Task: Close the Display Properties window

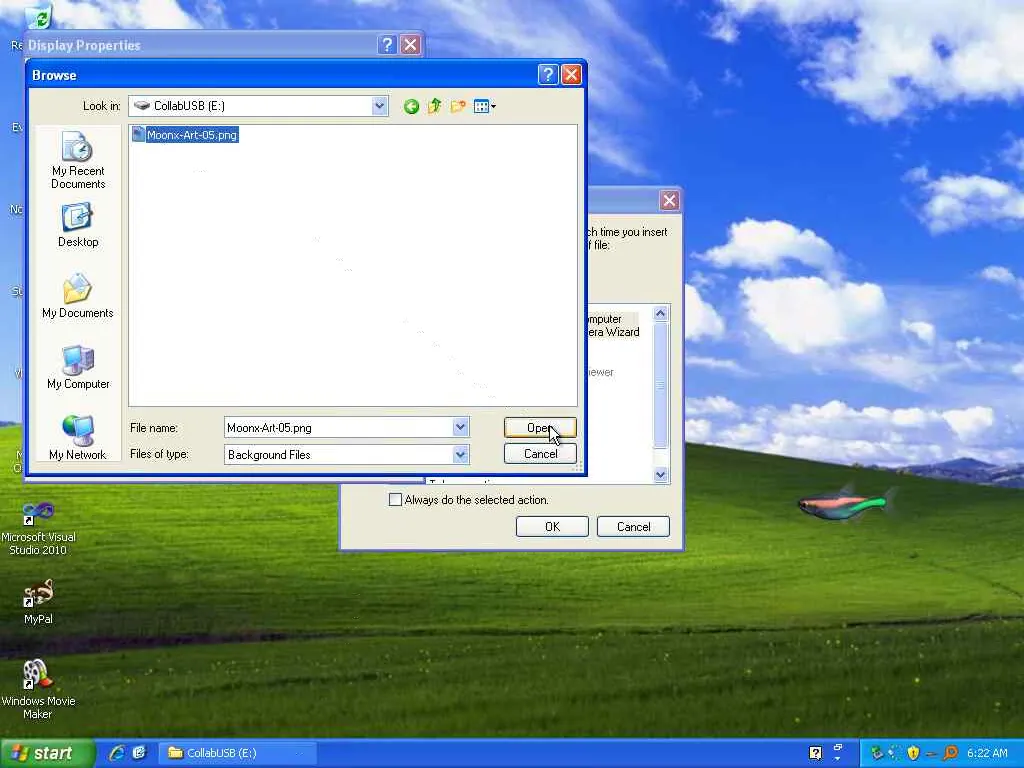Action: tap(410, 44)
